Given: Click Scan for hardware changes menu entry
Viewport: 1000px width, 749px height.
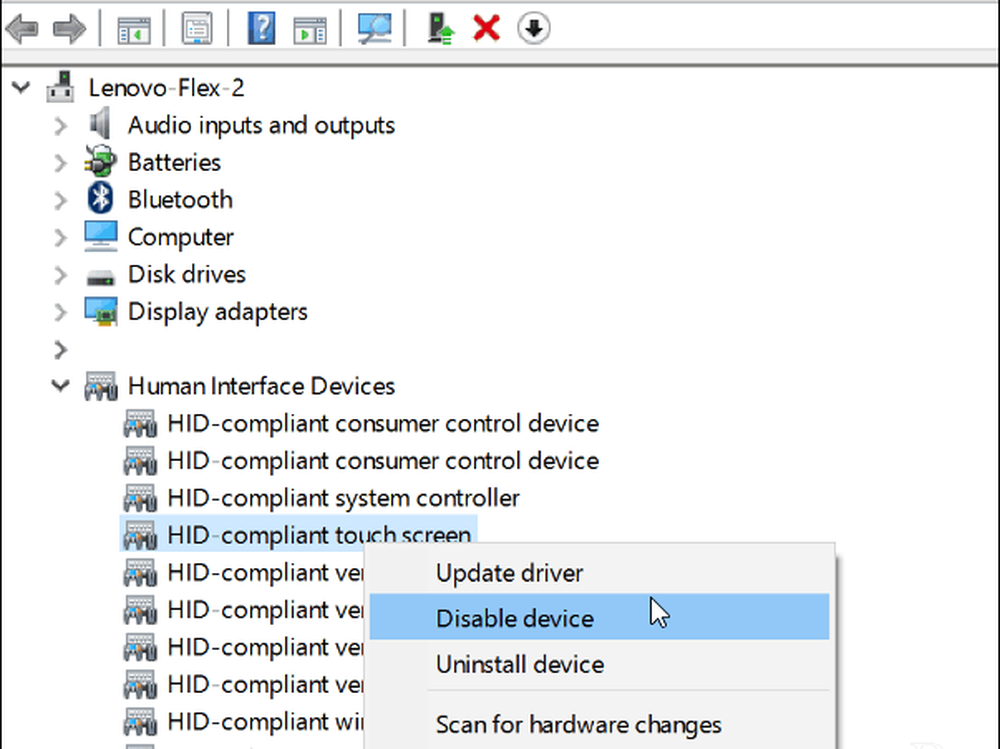Looking at the screenshot, I should tap(578, 724).
